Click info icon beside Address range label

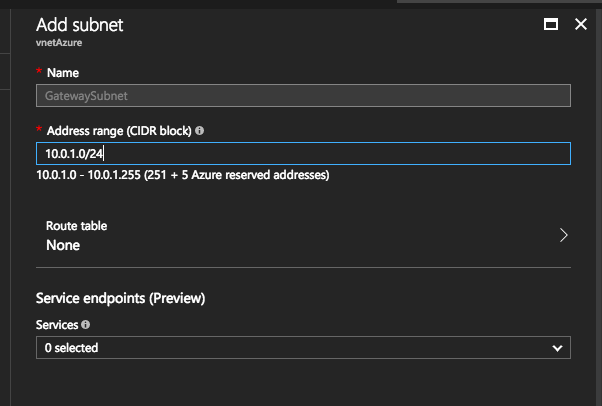pos(199,131)
